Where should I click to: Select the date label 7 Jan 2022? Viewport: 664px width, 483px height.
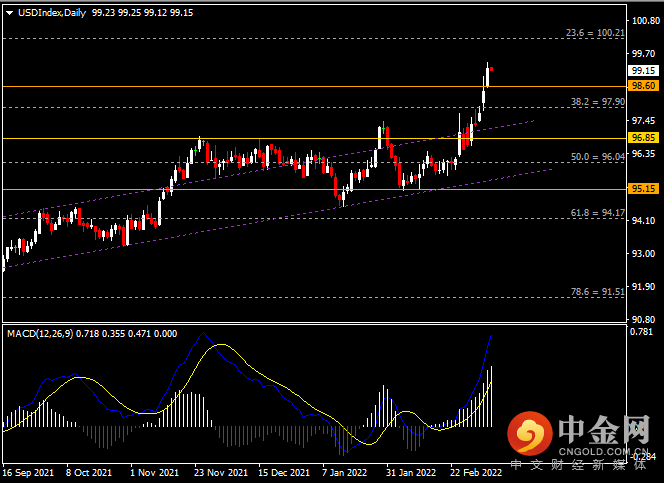344,472
